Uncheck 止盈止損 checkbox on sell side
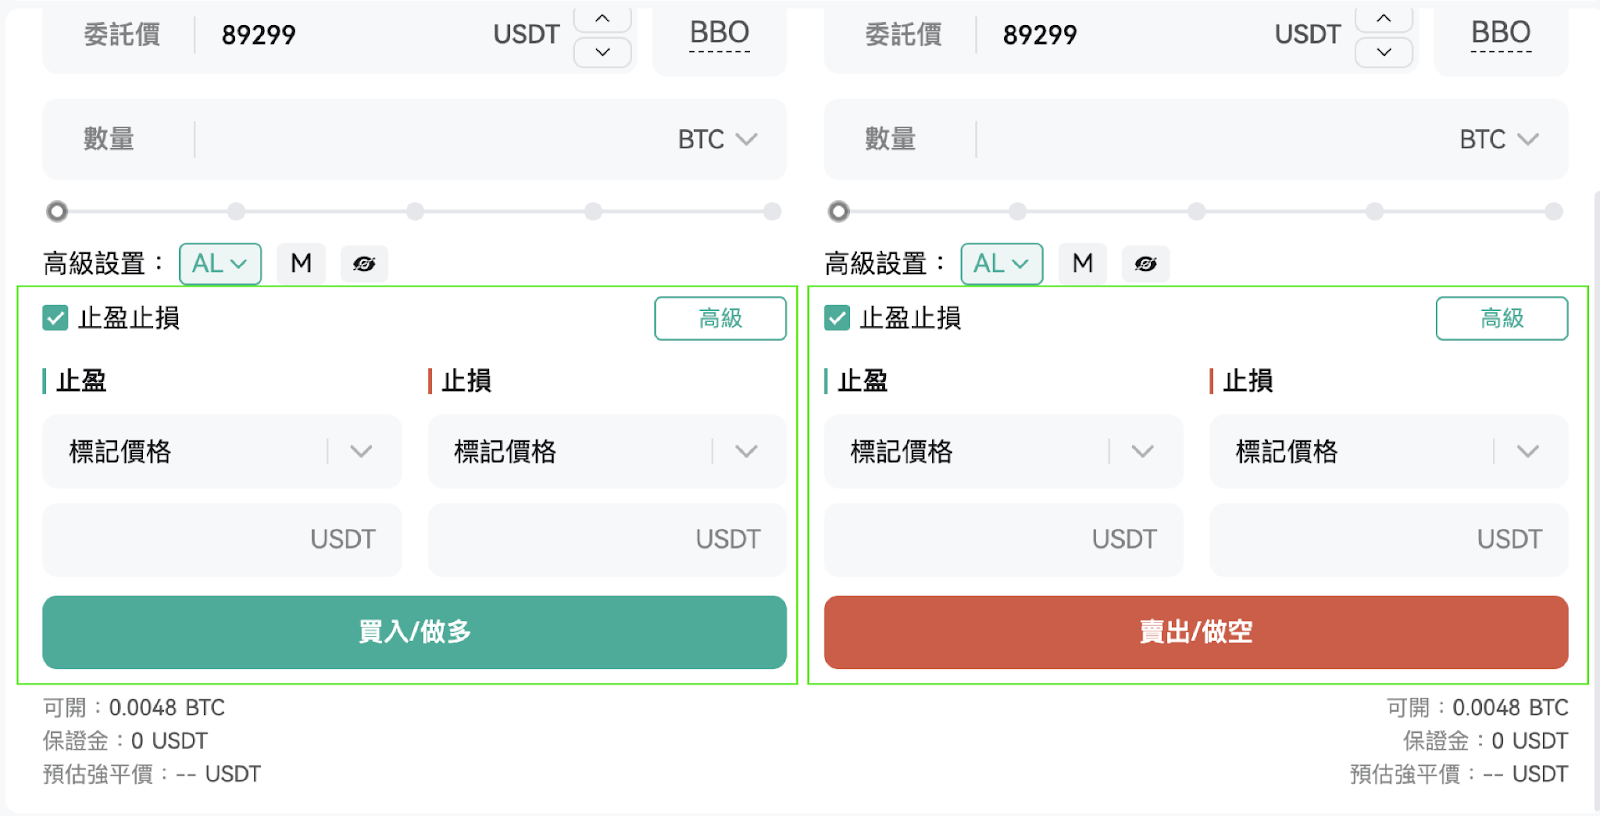The height and width of the screenshot is (816, 1600). (837, 318)
